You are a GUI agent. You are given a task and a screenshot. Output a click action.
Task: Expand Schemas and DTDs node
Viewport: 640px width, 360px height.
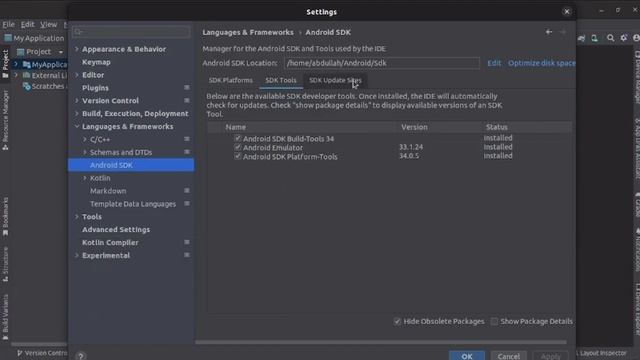pyautogui.click(x=85, y=152)
